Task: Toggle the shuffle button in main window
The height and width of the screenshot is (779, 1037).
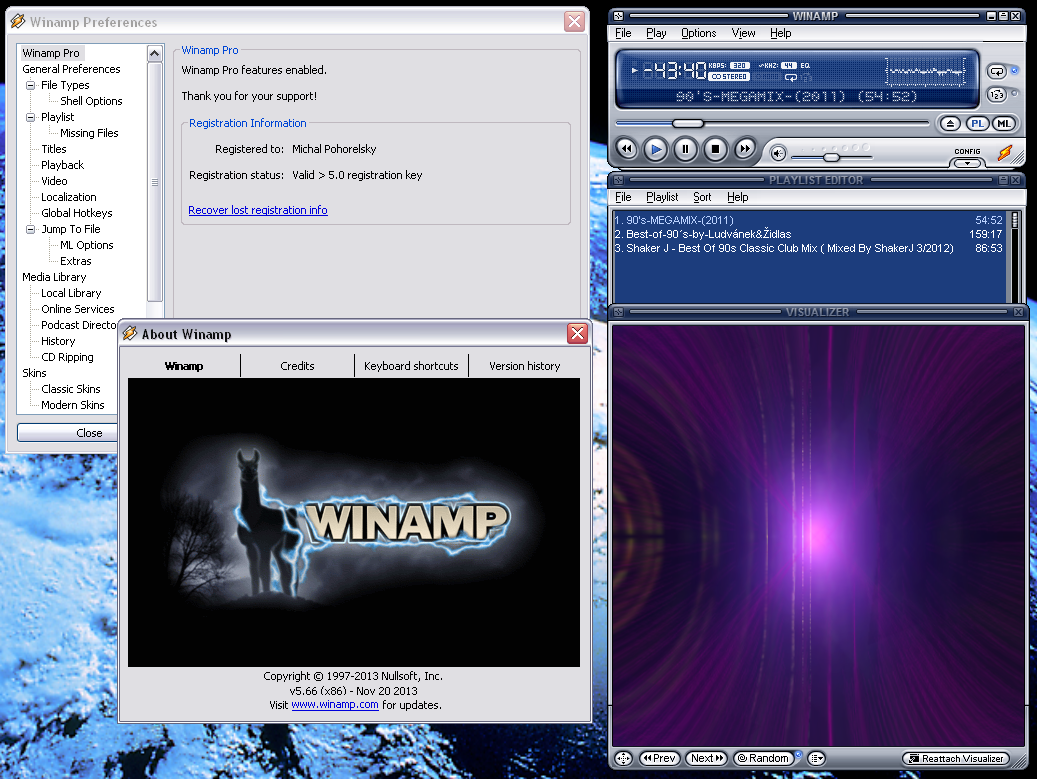Action: click(x=996, y=95)
